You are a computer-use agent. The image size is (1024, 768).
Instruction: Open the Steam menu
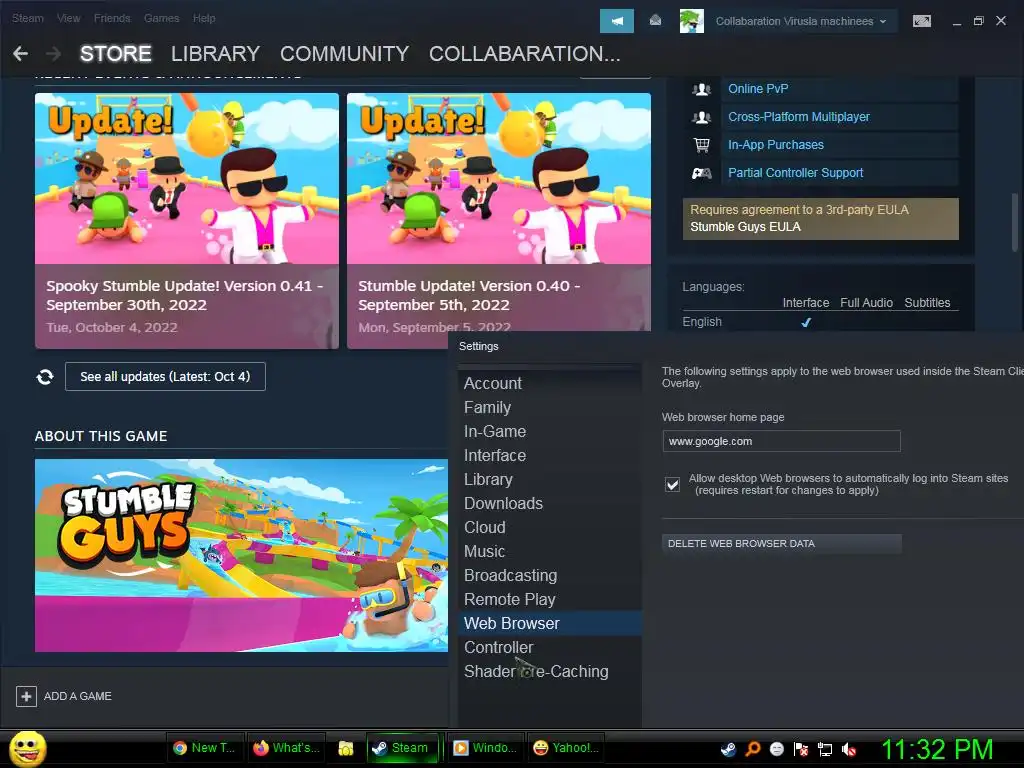point(27,18)
